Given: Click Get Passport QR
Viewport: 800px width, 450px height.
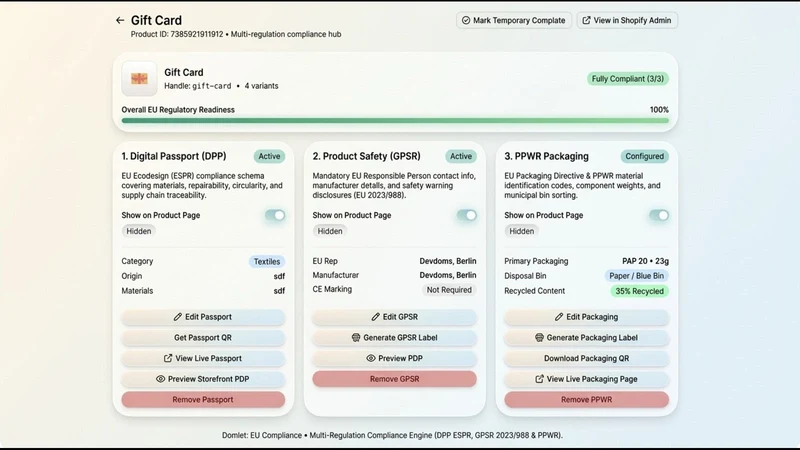Looking at the screenshot, I should (203, 338).
